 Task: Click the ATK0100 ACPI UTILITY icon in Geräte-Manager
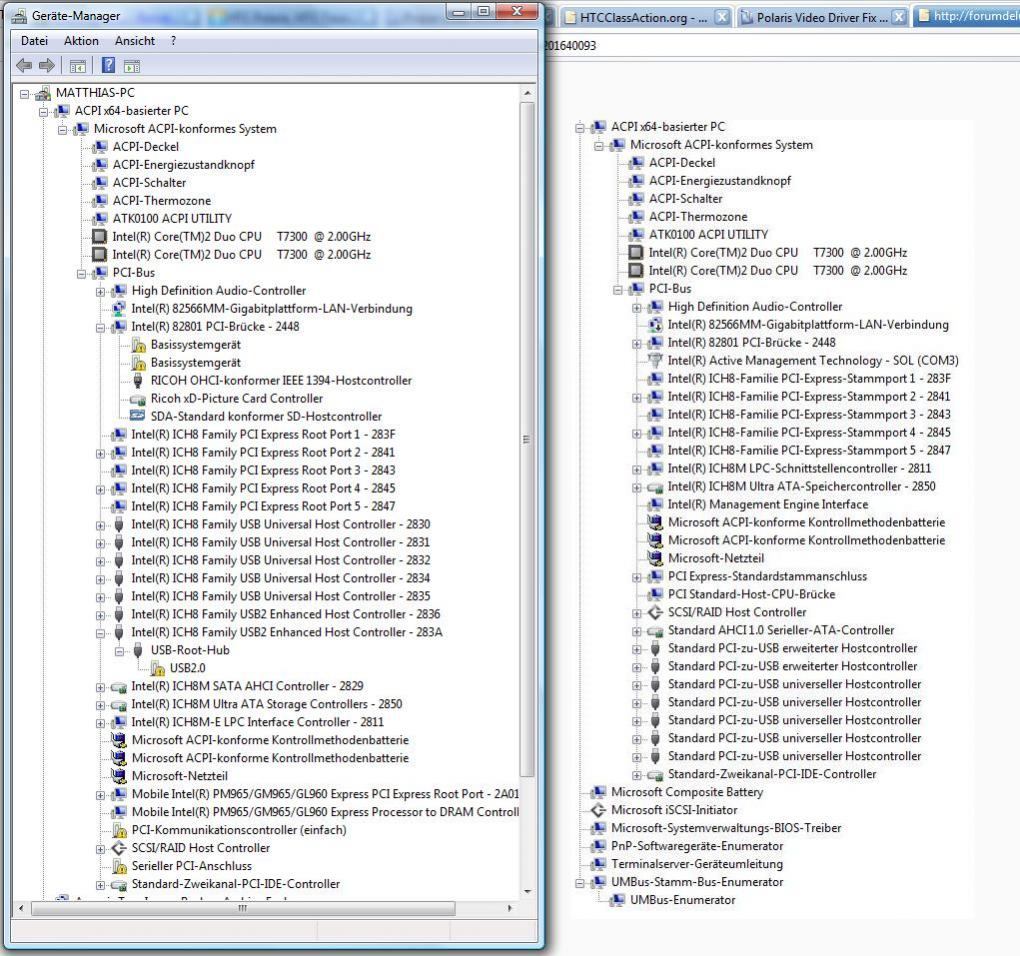[100, 219]
